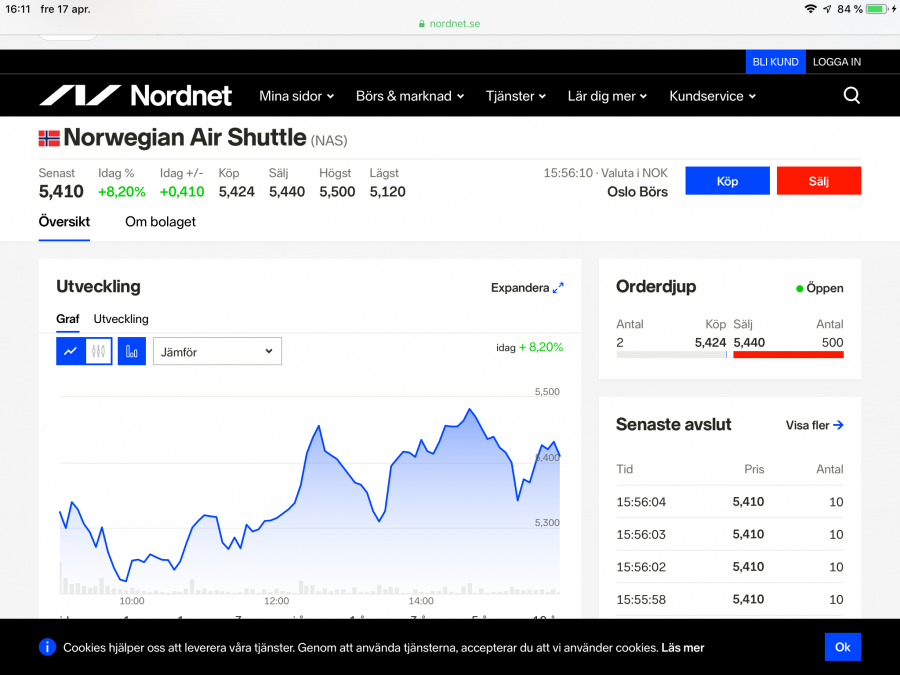This screenshot has height=675, width=900.
Task: Open the Kundservice menu
Action: [712, 96]
